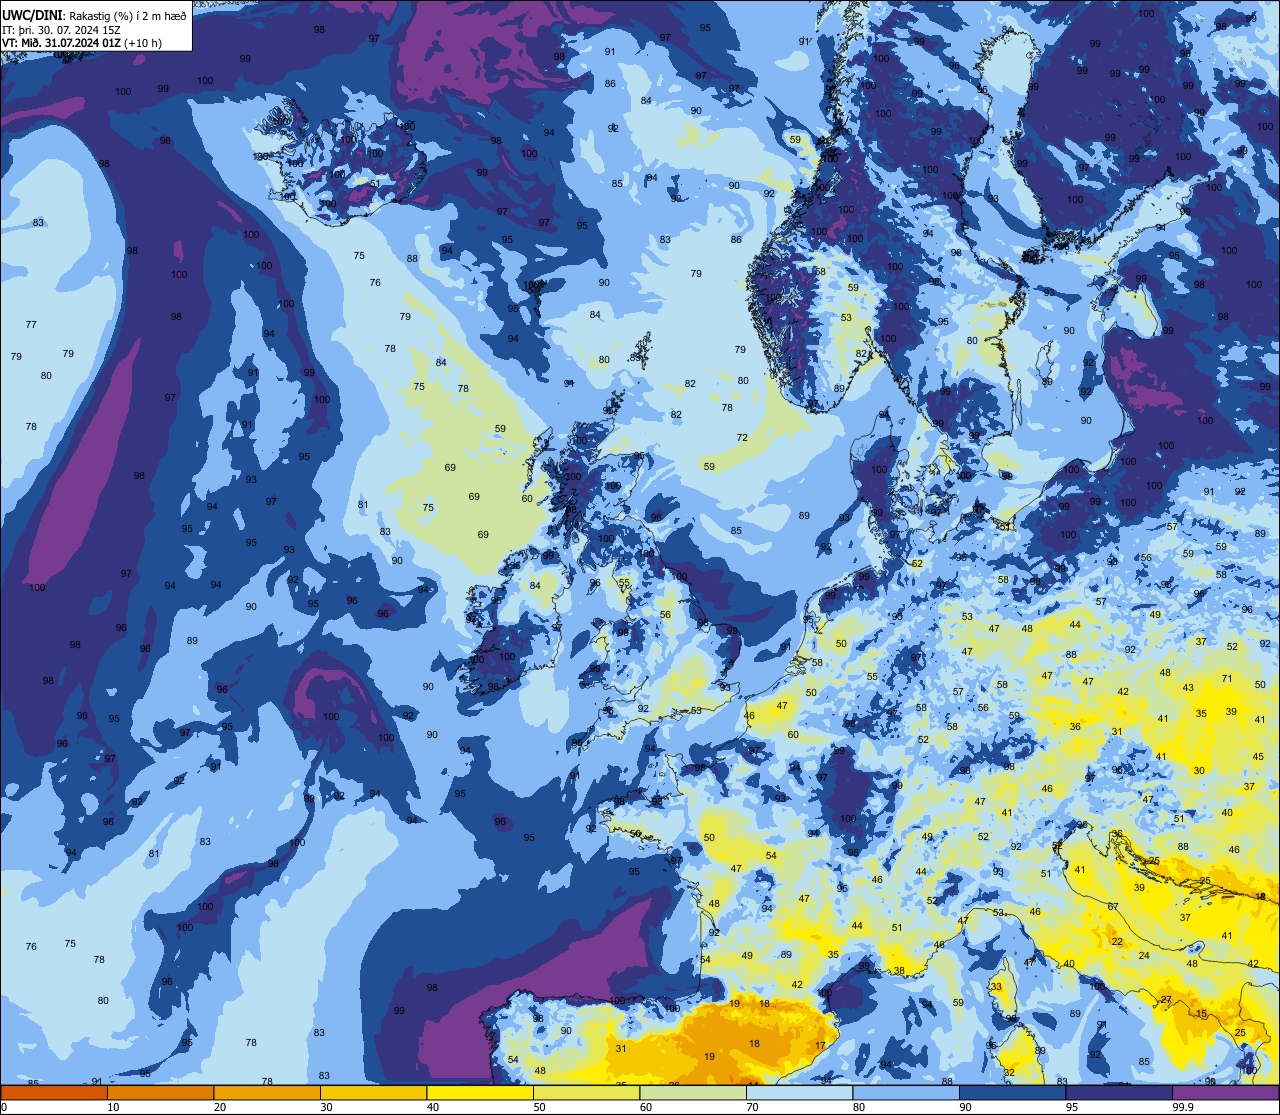
Task: Click the 'IT: þri. 30. 07. 2024 15Z' line
Action: (63, 29)
